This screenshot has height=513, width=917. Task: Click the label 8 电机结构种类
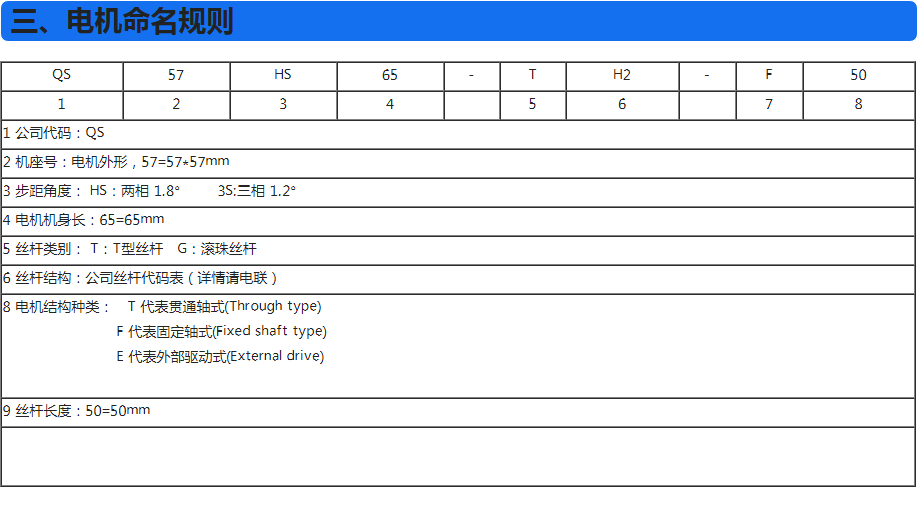56,307
